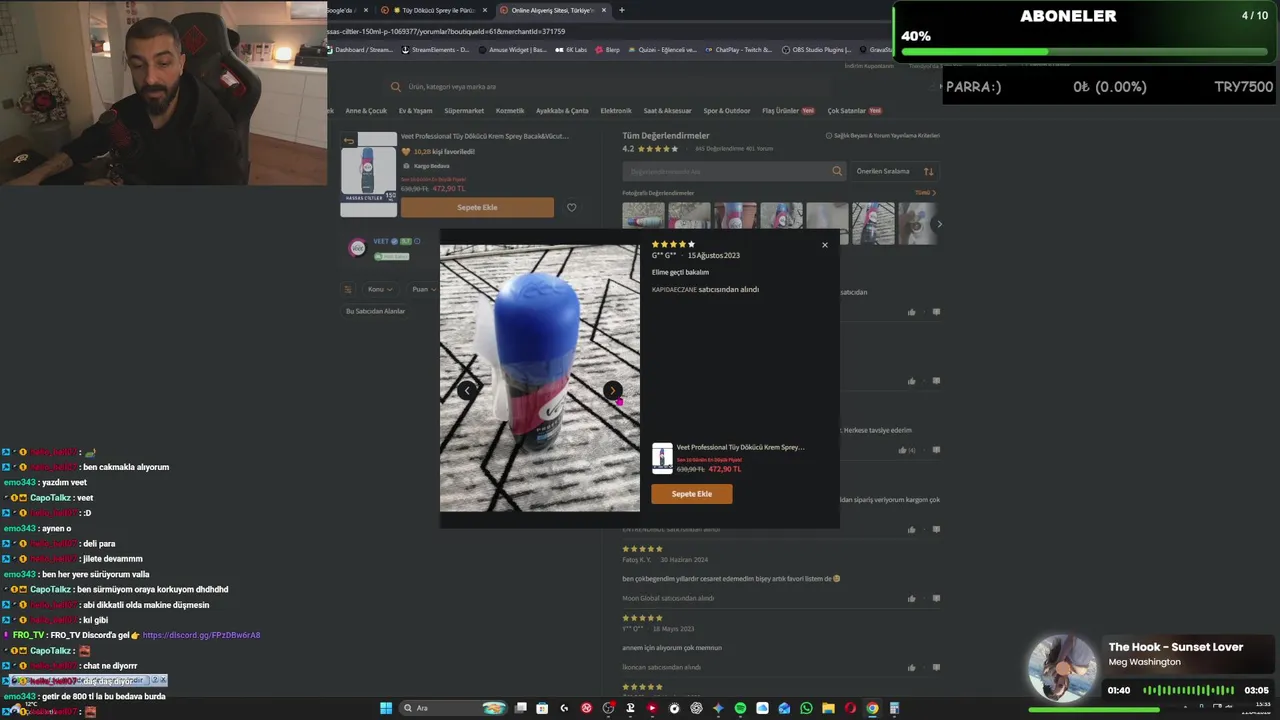Image resolution: width=1280 pixels, height=720 pixels.
Task: Show next review photo in popup
Action: (x=612, y=391)
